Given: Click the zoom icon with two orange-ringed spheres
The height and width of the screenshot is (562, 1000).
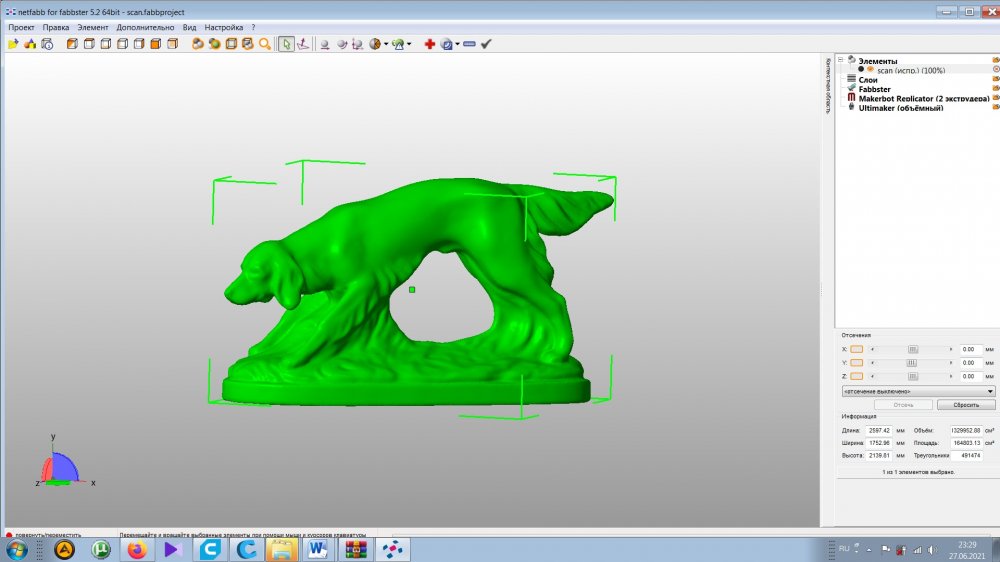Looking at the screenshot, I should pyautogui.click(x=198, y=44).
